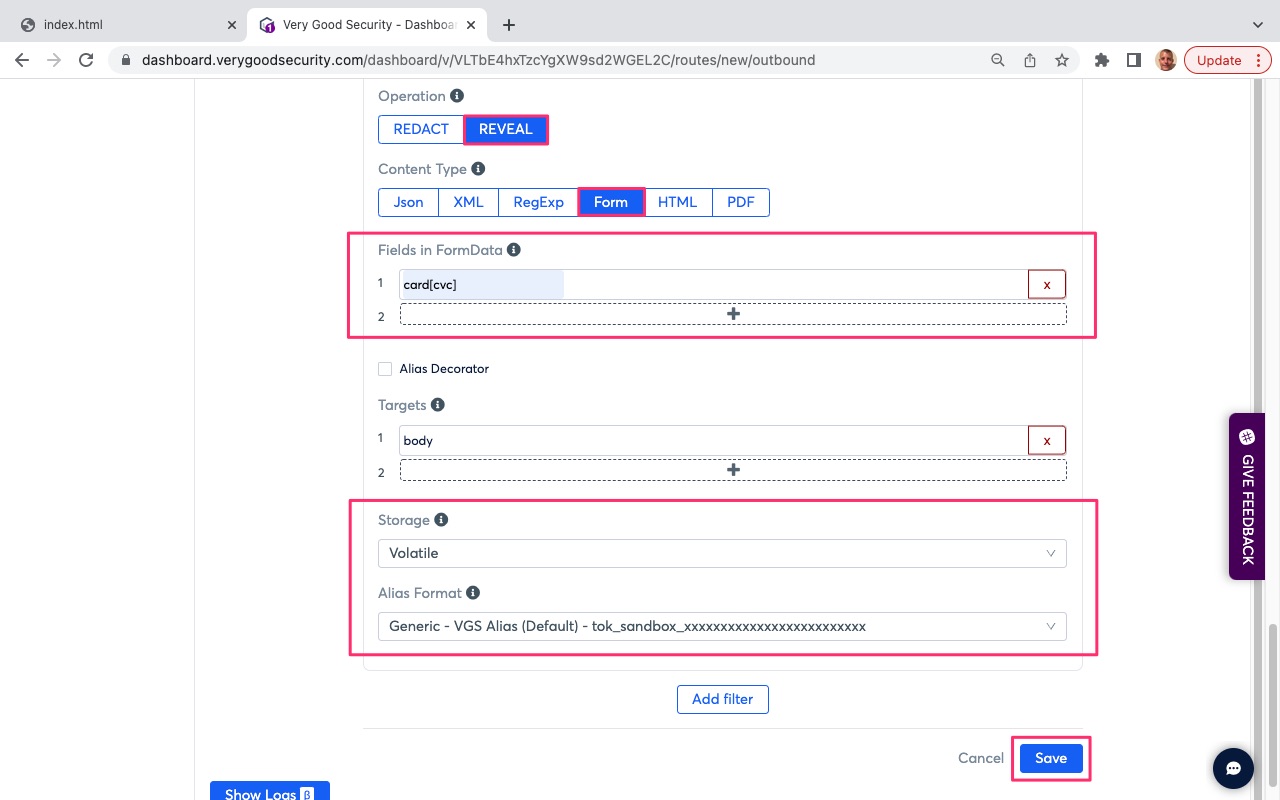
Task: Remove the body target with x
Action: [x=1047, y=441]
